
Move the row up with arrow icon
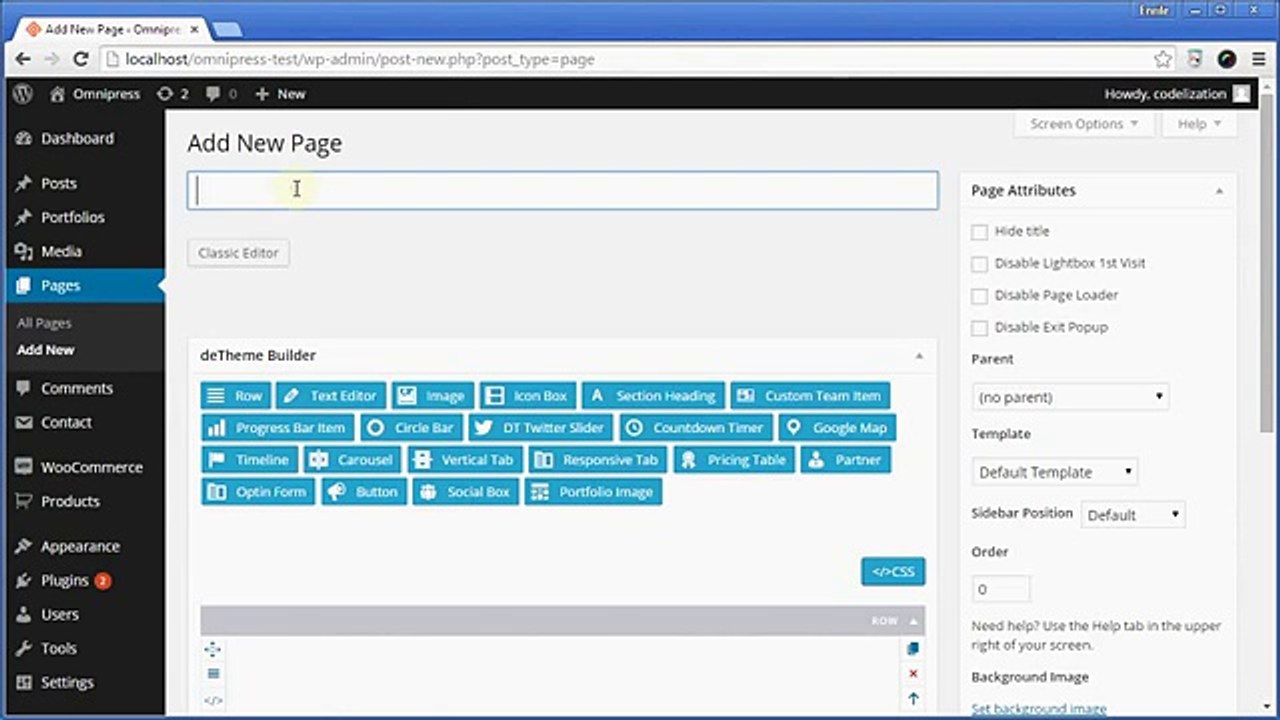click(913, 699)
